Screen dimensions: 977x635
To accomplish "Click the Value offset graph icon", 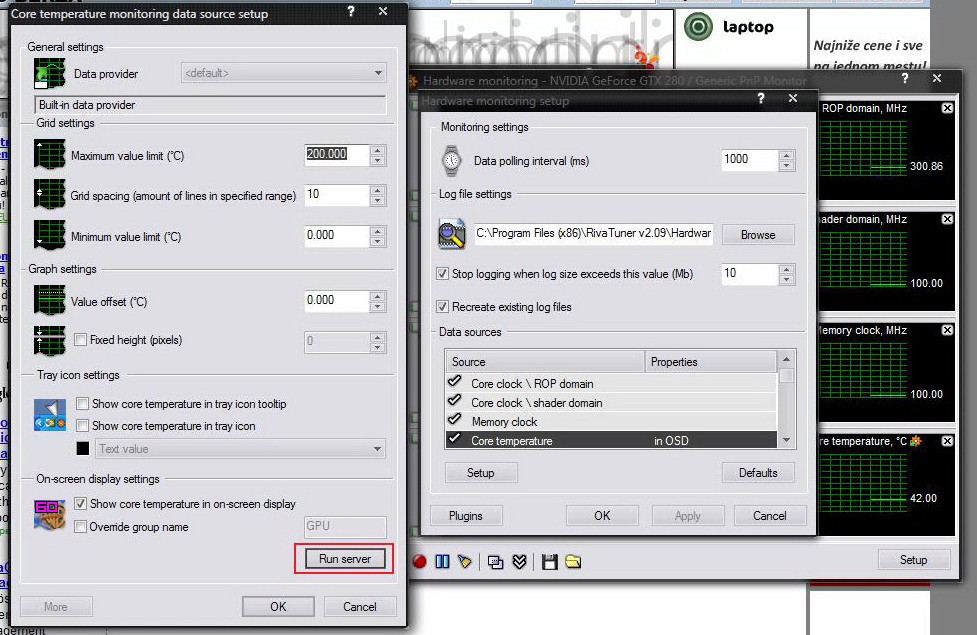I will coord(50,300).
